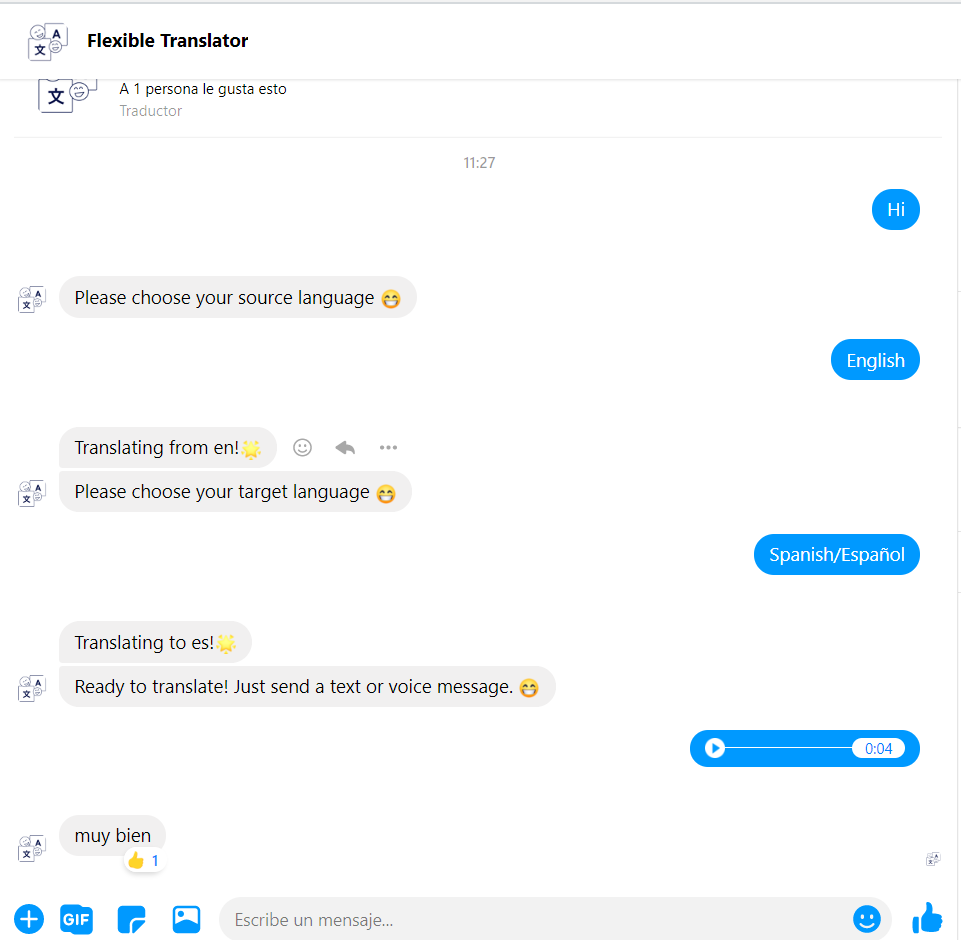Click the bot avatar next to 'muy bien'
The width and height of the screenshot is (961, 940).
pyautogui.click(x=32, y=848)
